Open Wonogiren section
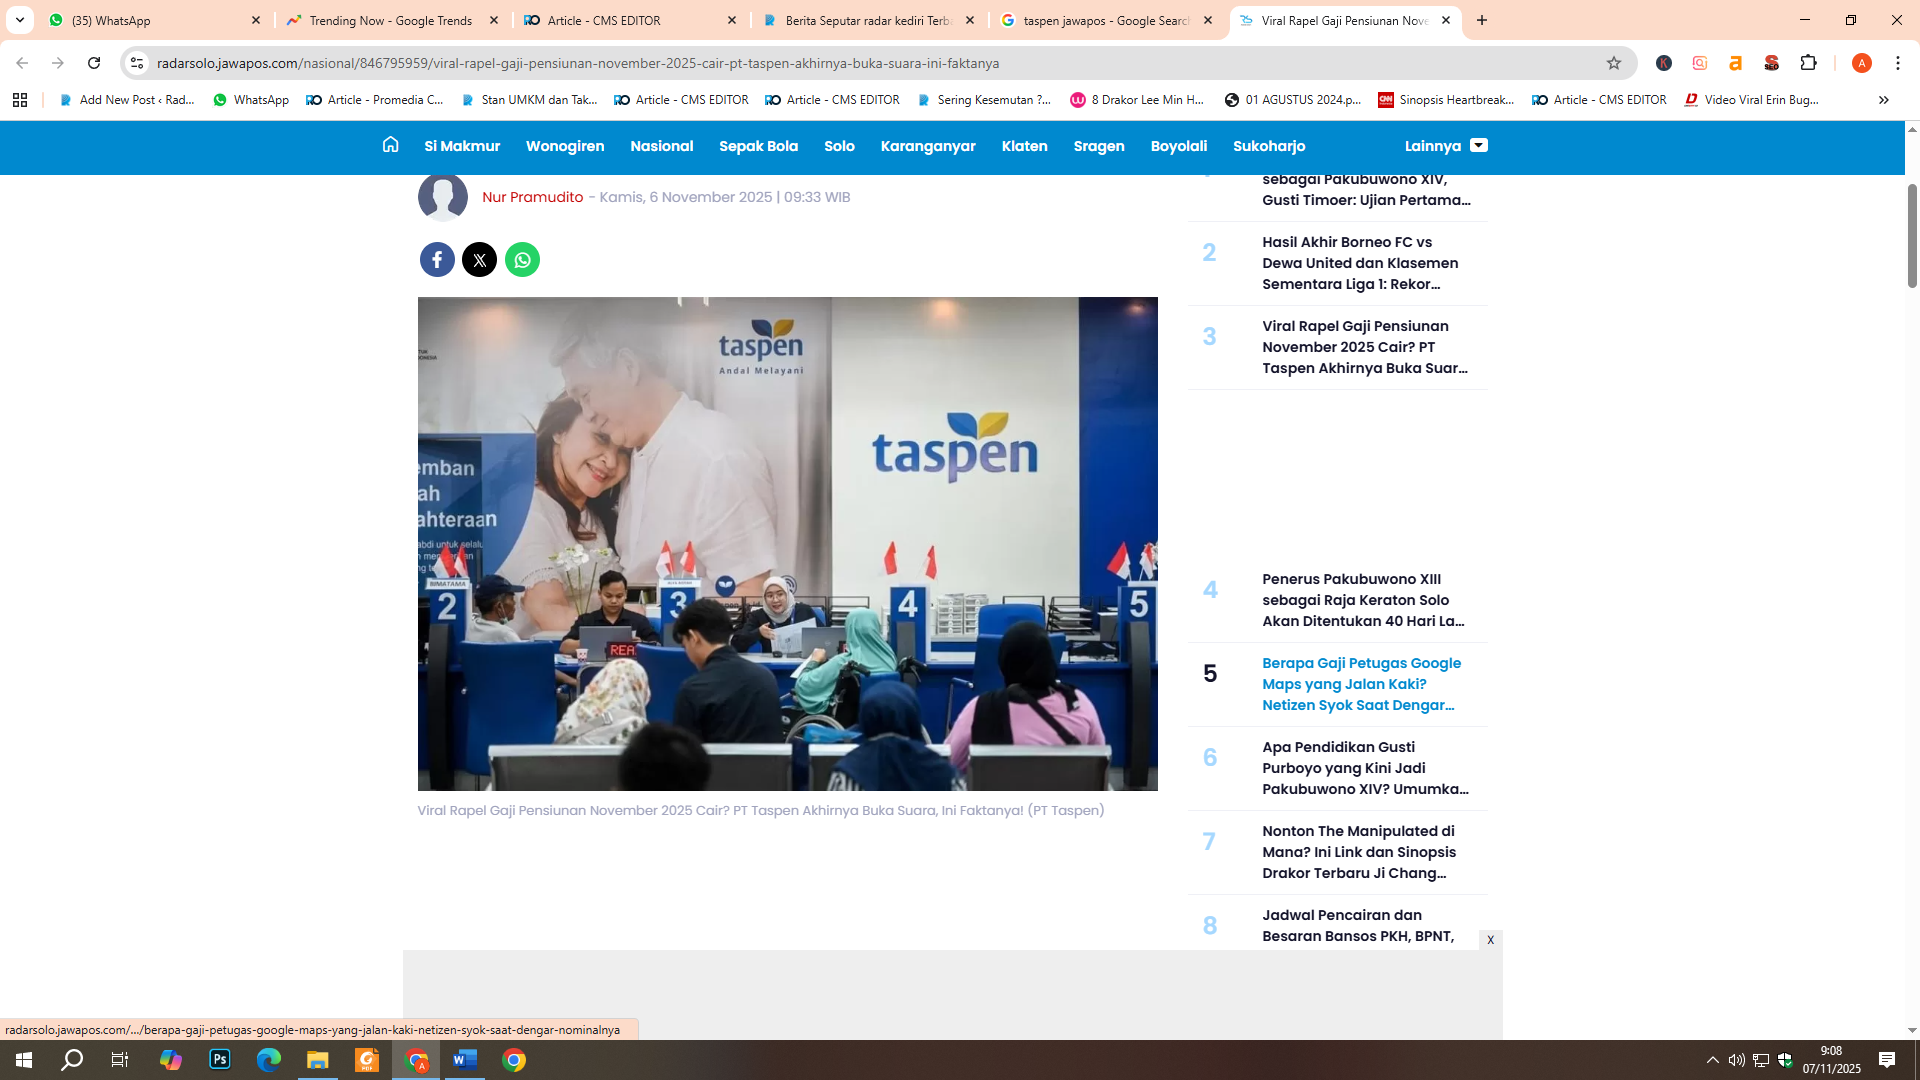This screenshot has height=1080, width=1920. [565, 146]
